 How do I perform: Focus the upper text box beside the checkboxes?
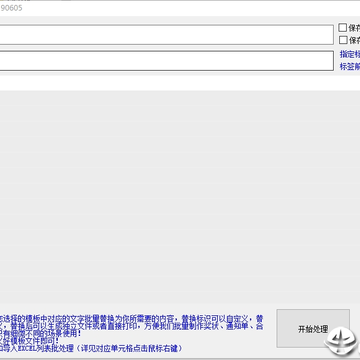tap(166, 34)
